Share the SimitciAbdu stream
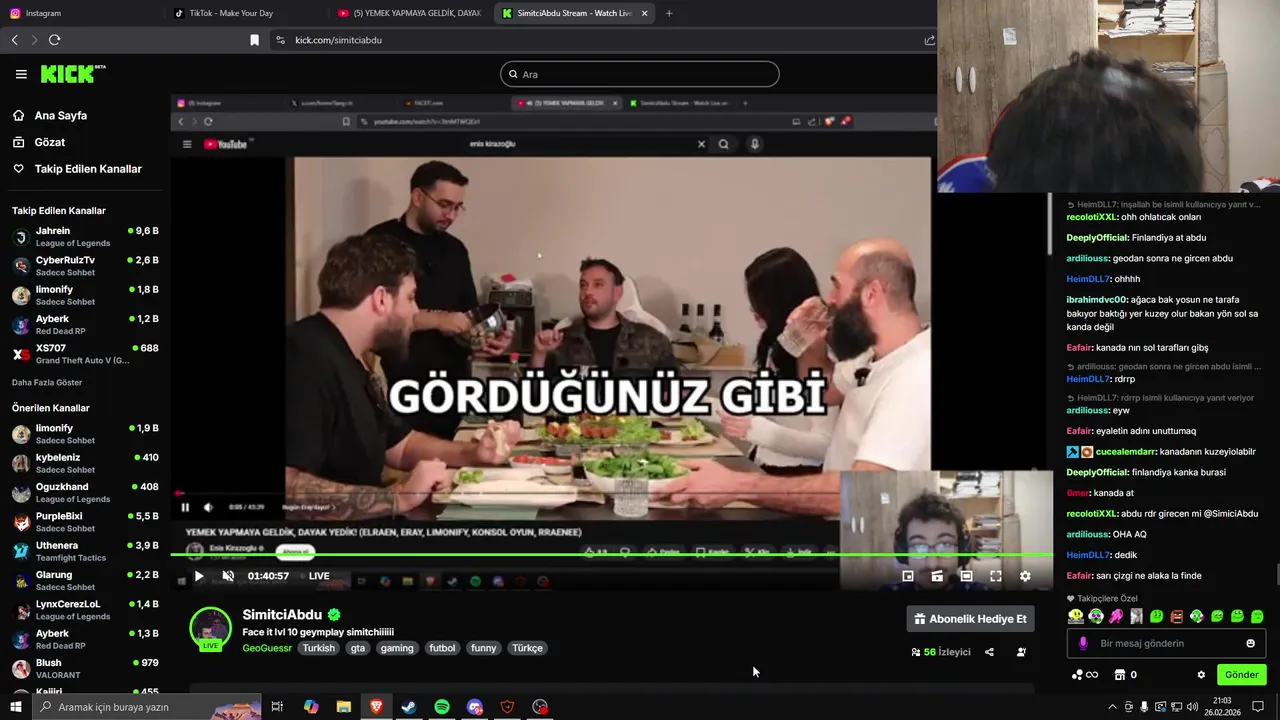This screenshot has width=1280, height=720. [x=989, y=652]
